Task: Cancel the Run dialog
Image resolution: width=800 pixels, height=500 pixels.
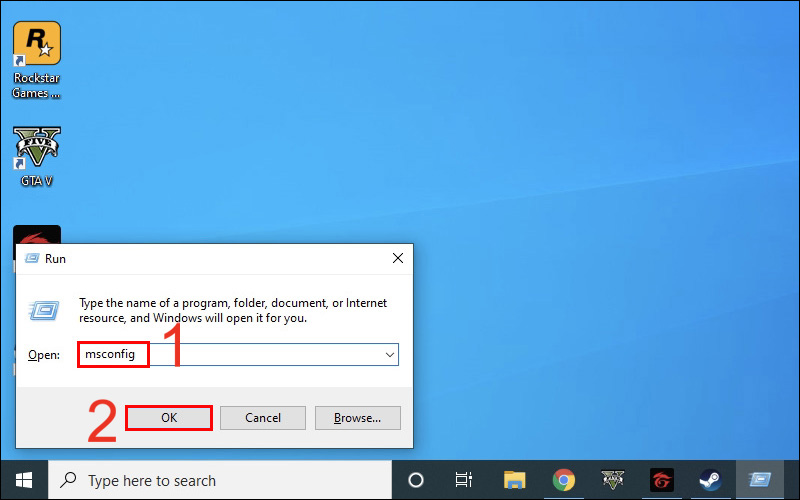Action: click(x=263, y=418)
